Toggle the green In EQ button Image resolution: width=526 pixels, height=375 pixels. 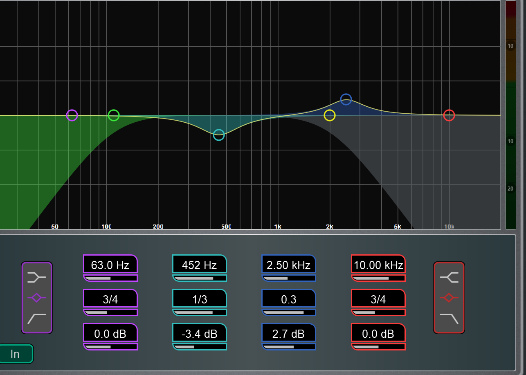tap(15, 354)
